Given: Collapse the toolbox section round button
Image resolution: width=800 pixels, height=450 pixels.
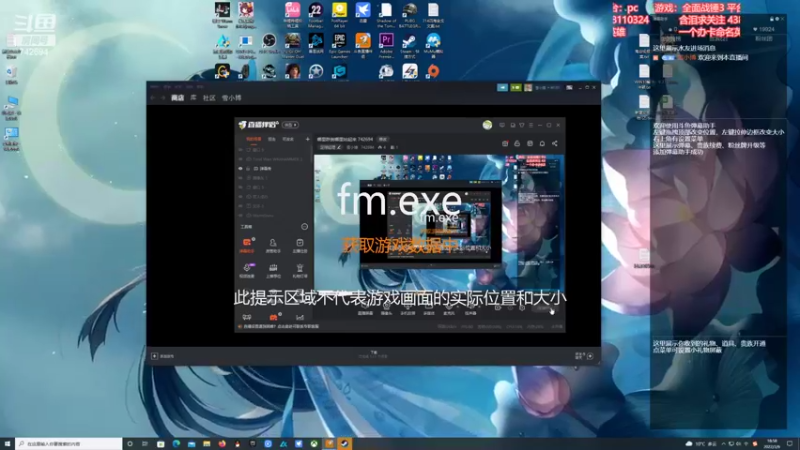Looking at the screenshot, I should pyautogui.click(x=304, y=227).
